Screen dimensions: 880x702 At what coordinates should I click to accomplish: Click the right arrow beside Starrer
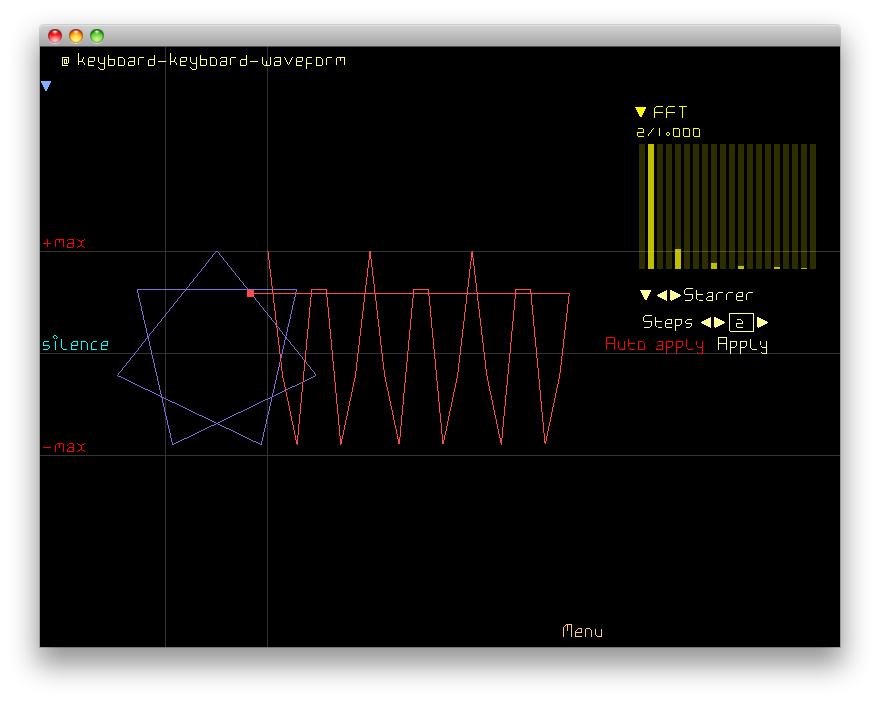[x=675, y=295]
